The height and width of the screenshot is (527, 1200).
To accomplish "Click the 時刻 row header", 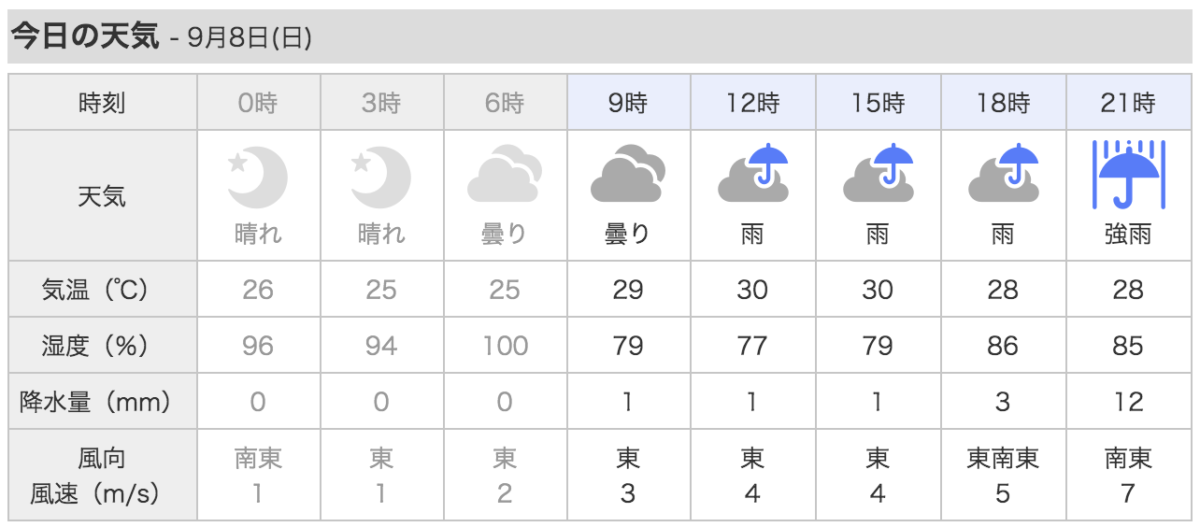I will 102,102.
